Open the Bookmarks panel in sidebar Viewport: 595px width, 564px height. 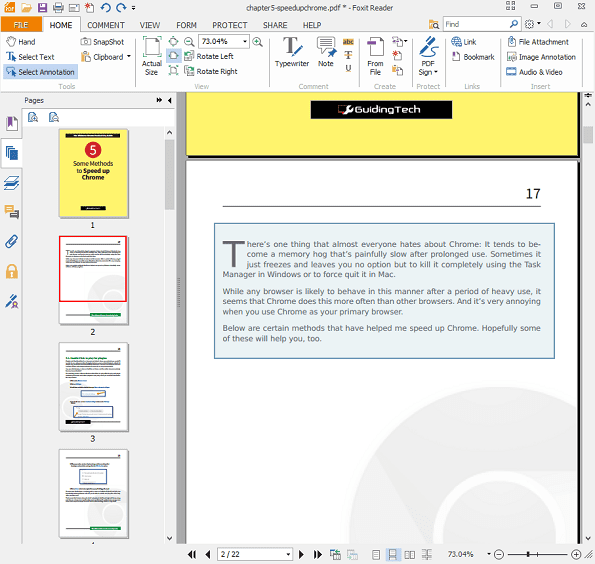pos(12,124)
